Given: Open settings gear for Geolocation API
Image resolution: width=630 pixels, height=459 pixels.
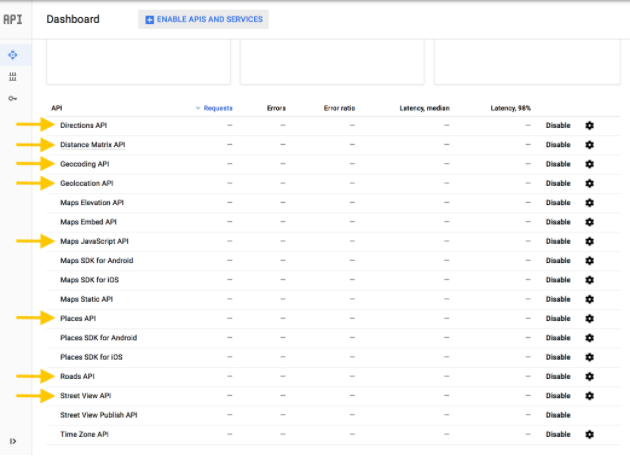Looking at the screenshot, I should click(589, 183).
